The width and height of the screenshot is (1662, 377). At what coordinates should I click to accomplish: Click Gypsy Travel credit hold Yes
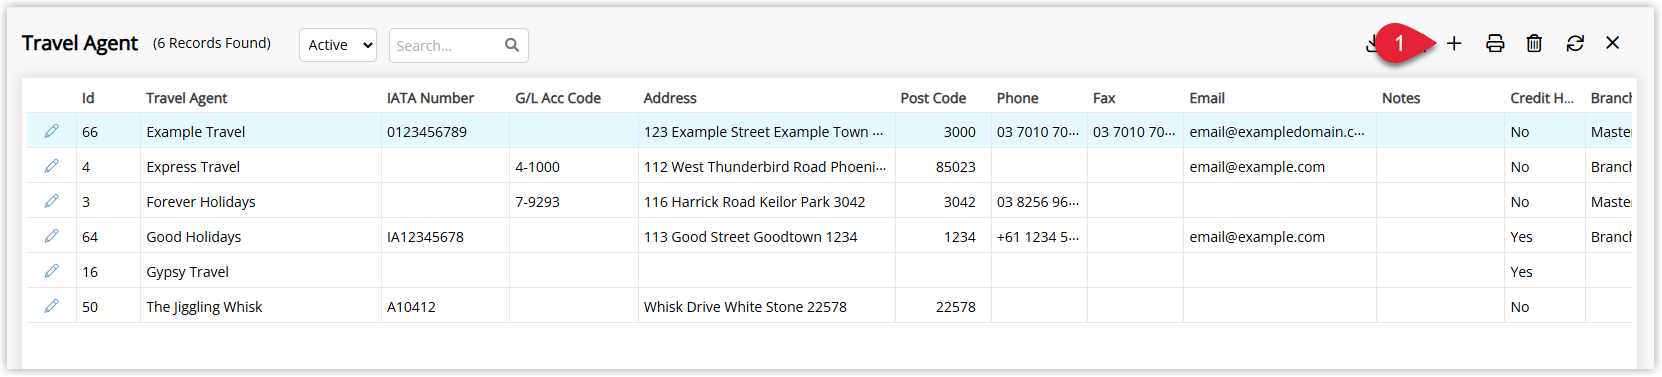point(1521,272)
